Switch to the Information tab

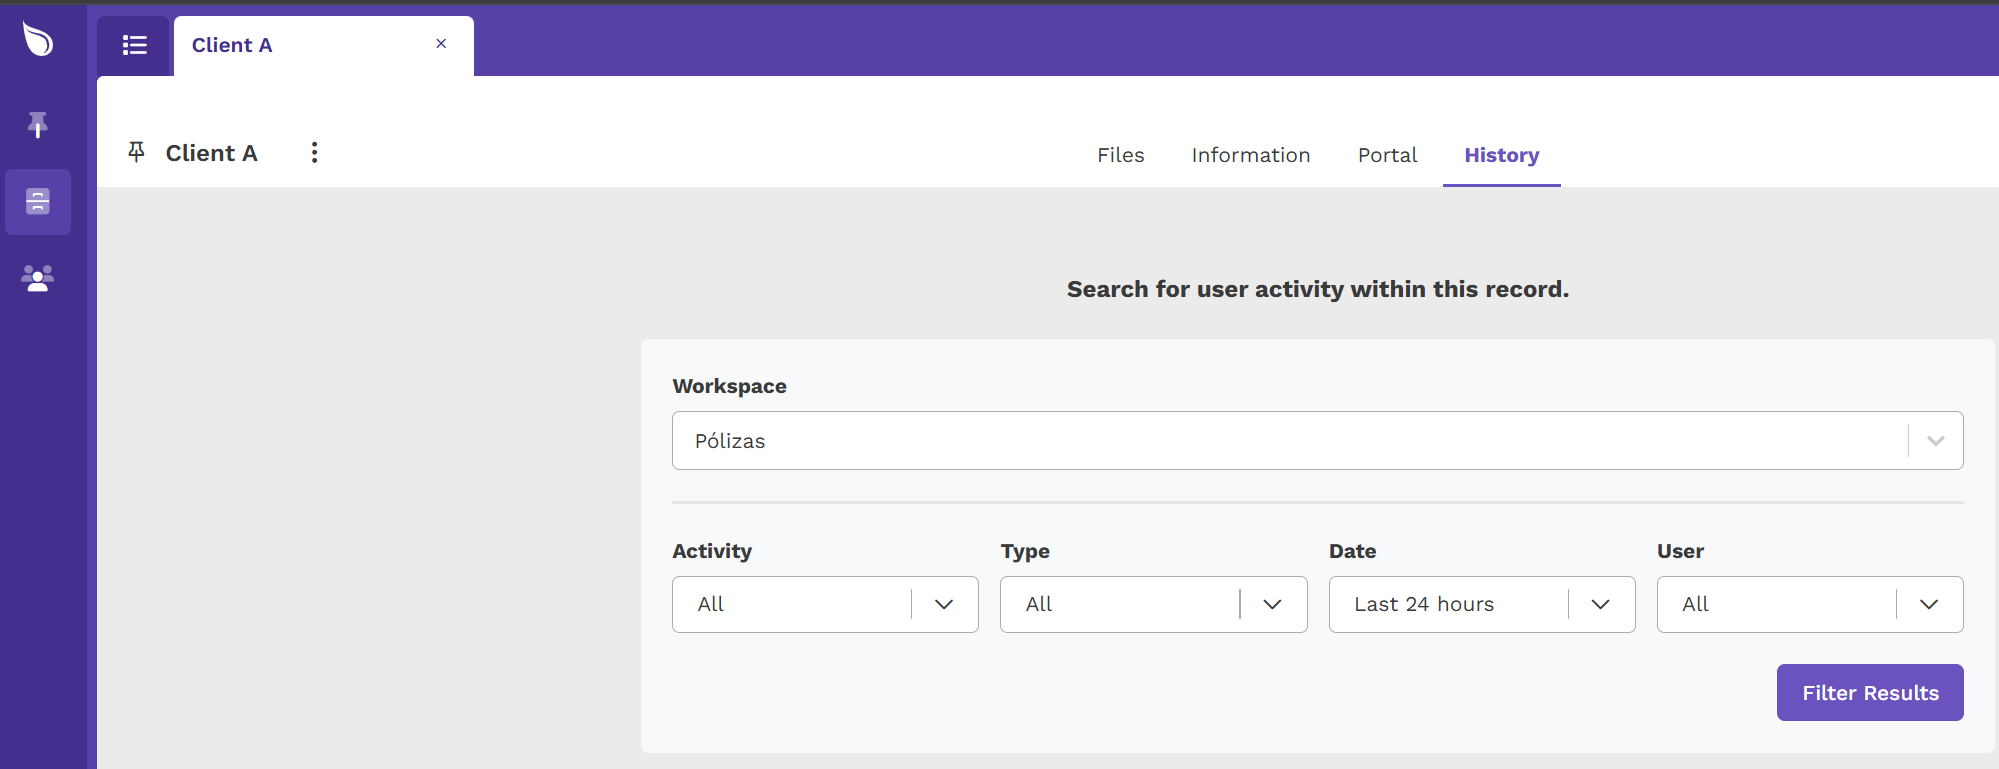(x=1251, y=155)
